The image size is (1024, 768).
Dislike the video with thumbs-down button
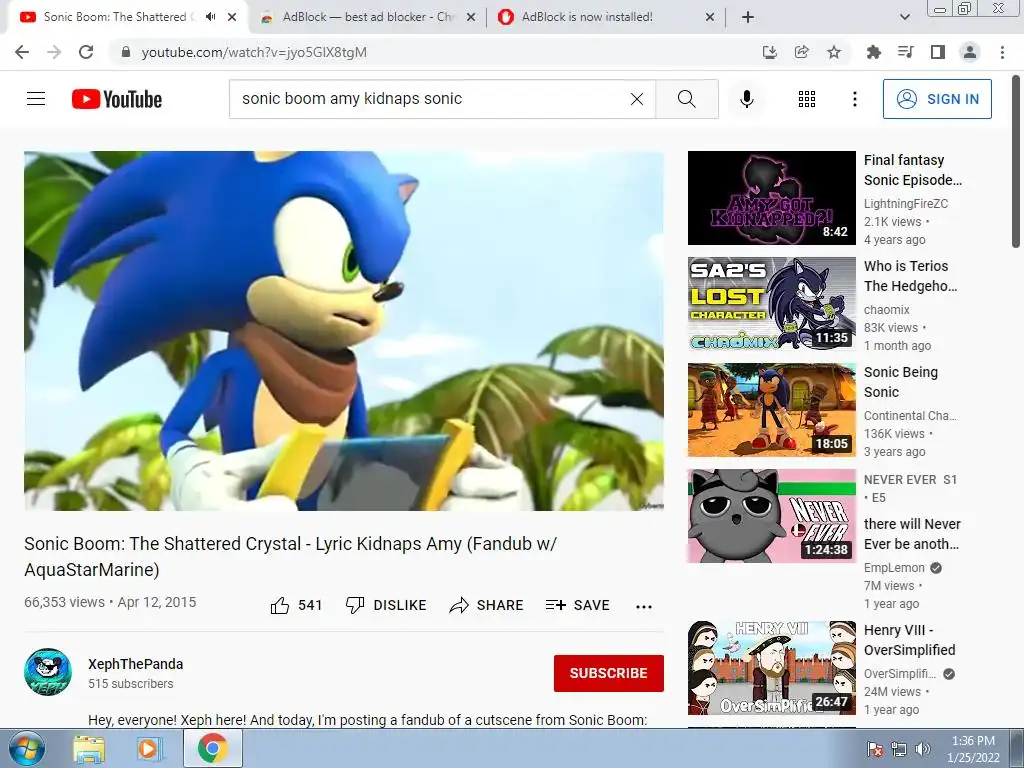pyautogui.click(x=386, y=605)
